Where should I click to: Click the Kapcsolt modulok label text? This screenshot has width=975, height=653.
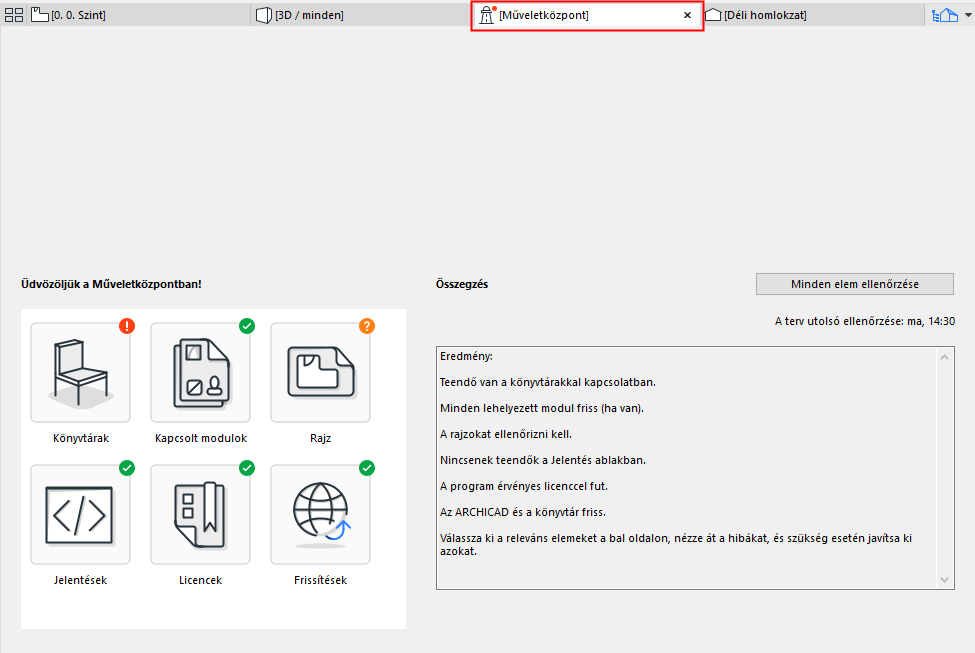click(x=201, y=438)
